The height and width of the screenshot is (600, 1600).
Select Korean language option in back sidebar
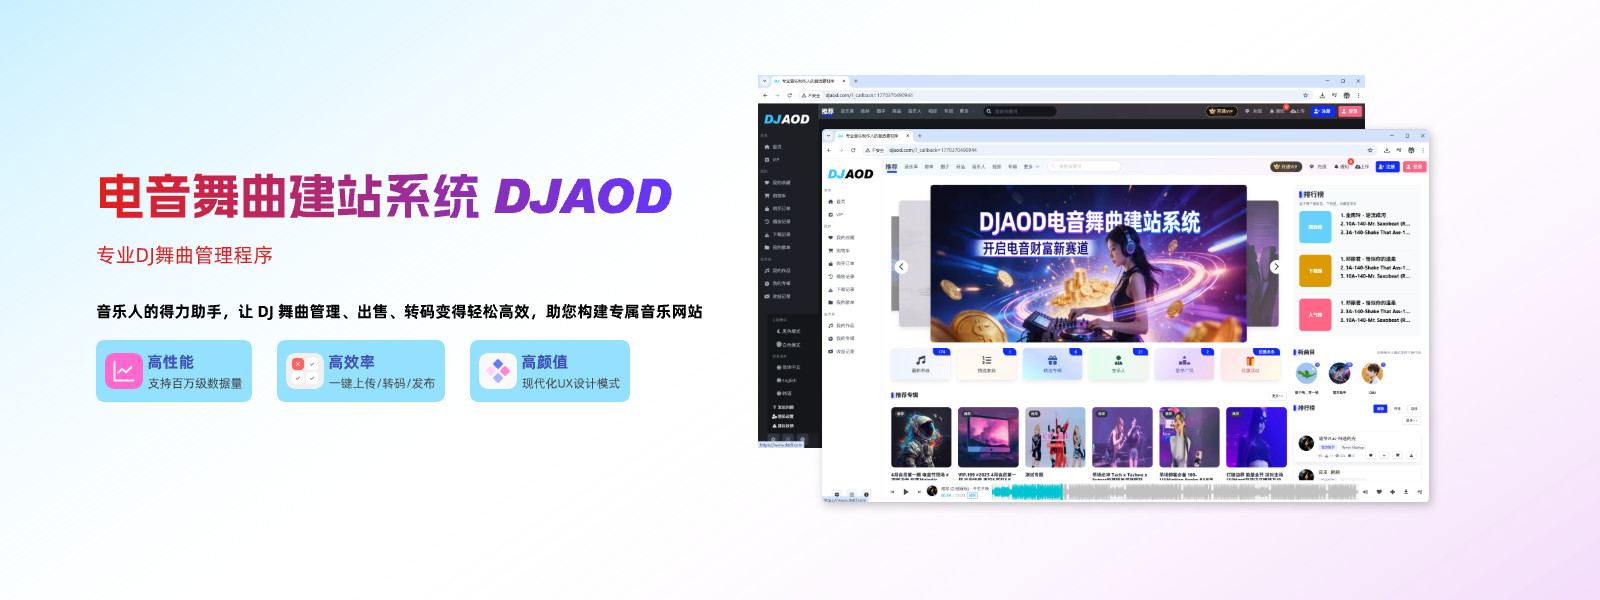(x=784, y=393)
